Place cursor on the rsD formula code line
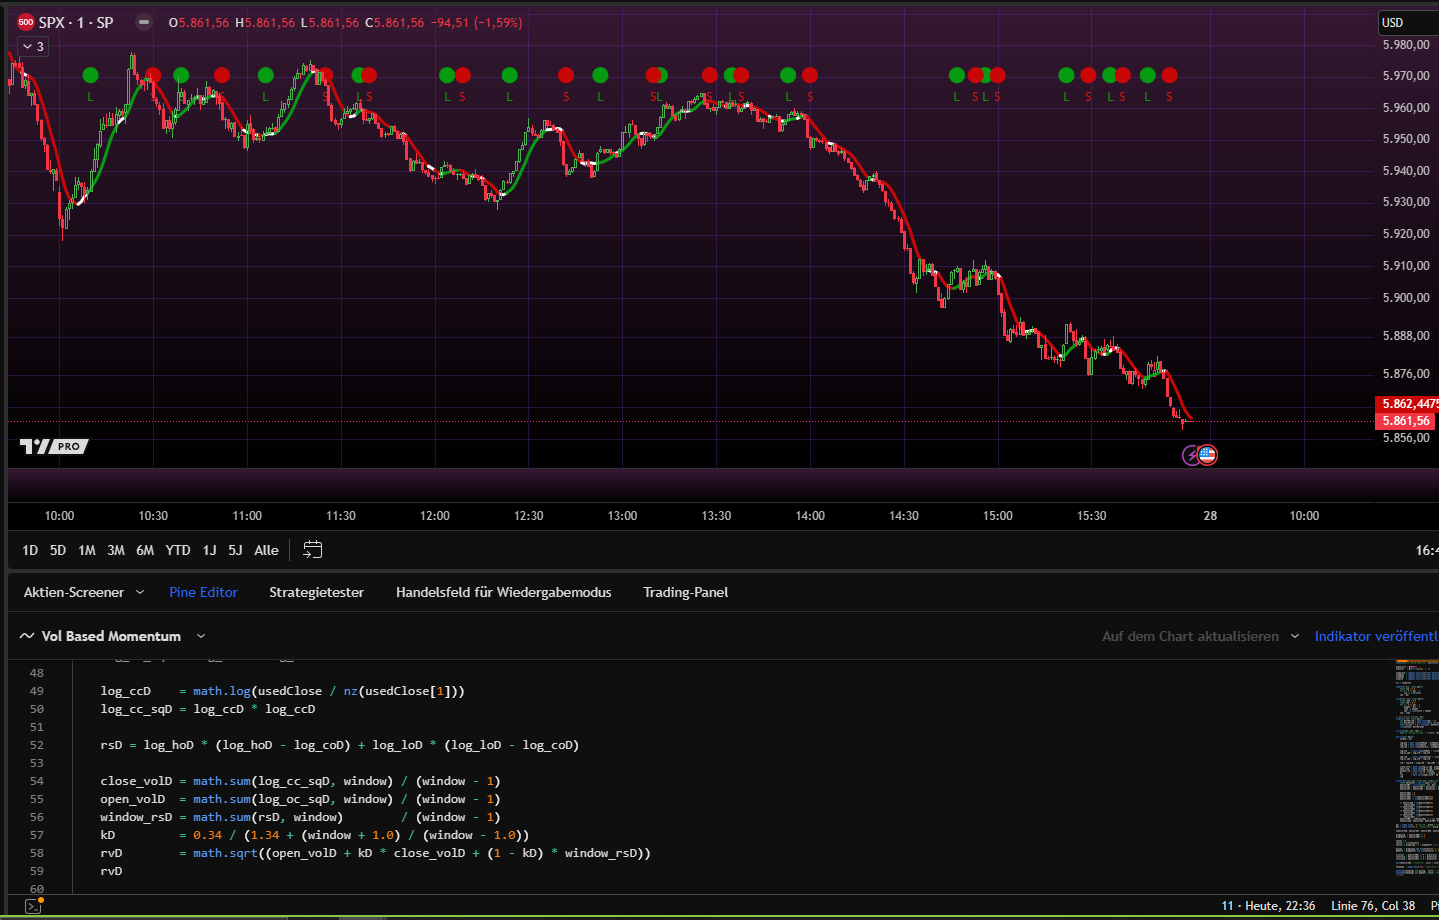Screen dimensions: 1439x920 (x=340, y=745)
